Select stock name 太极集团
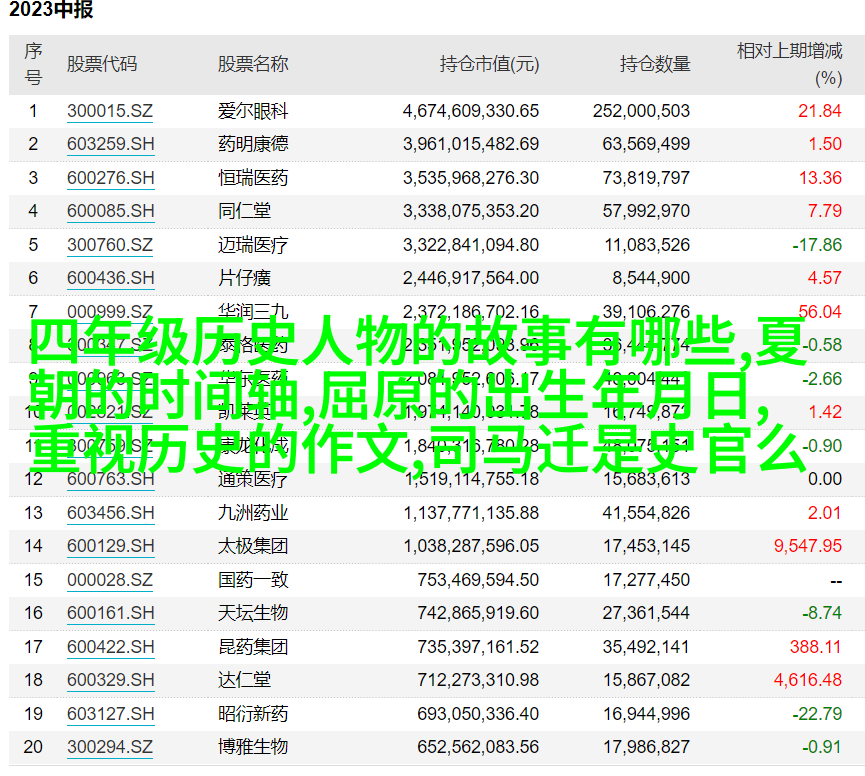The width and height of the screenshot is (865, 776). [253, 546]
